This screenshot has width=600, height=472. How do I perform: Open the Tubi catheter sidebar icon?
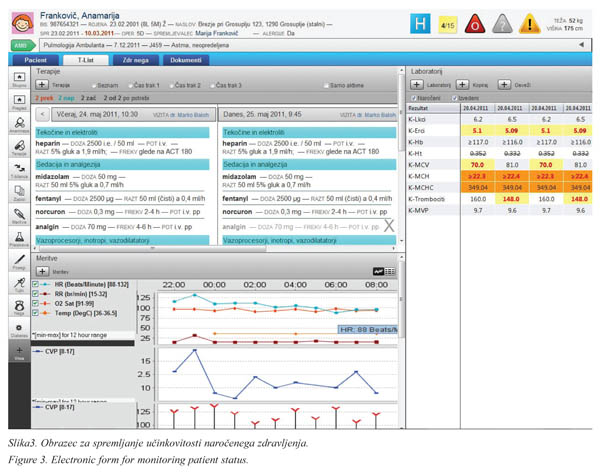(19, 284)
